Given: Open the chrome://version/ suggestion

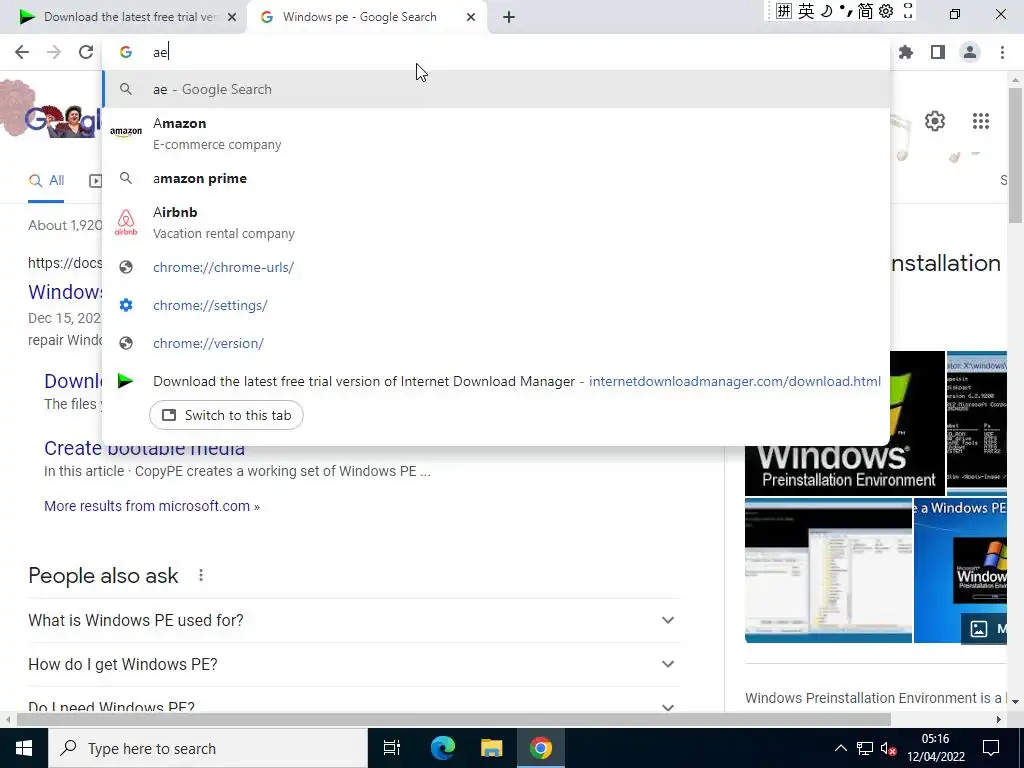Looking at the screenshot, I should [496, 343].
